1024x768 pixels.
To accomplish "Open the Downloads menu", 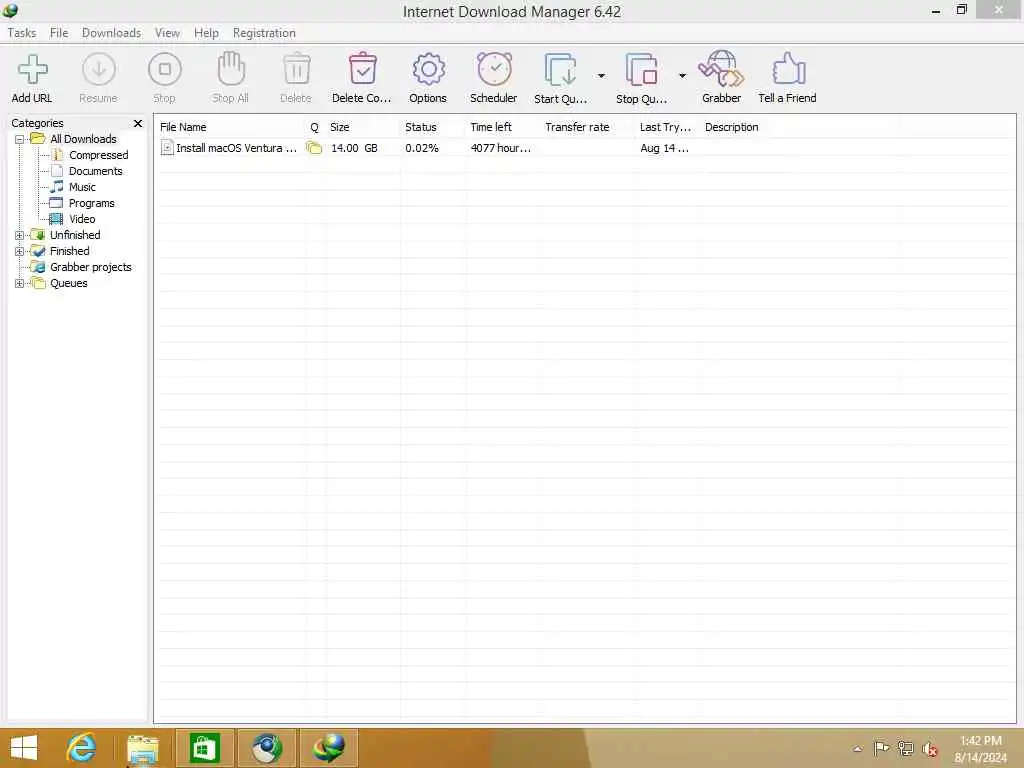I will [112, 33].
